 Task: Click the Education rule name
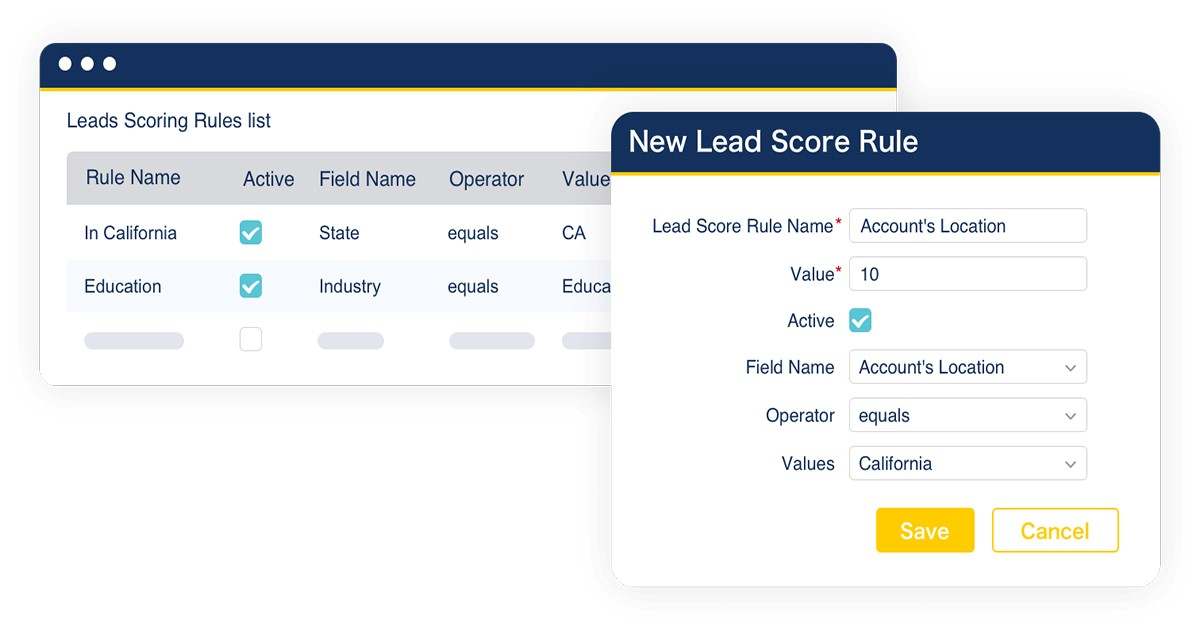coord(122,286)
